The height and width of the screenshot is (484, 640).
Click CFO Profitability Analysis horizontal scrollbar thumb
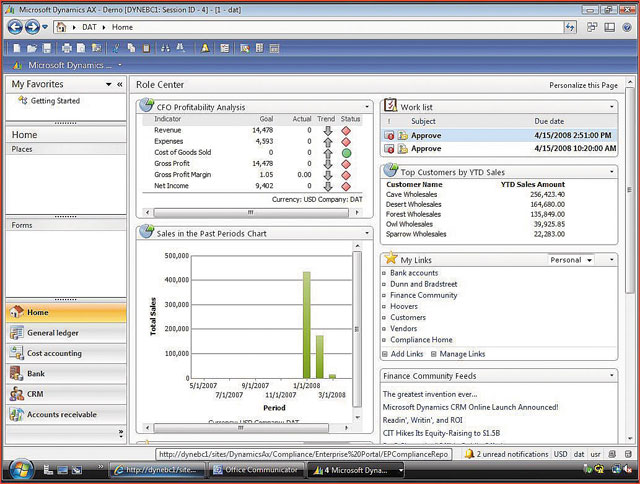(x=251, y=213)
